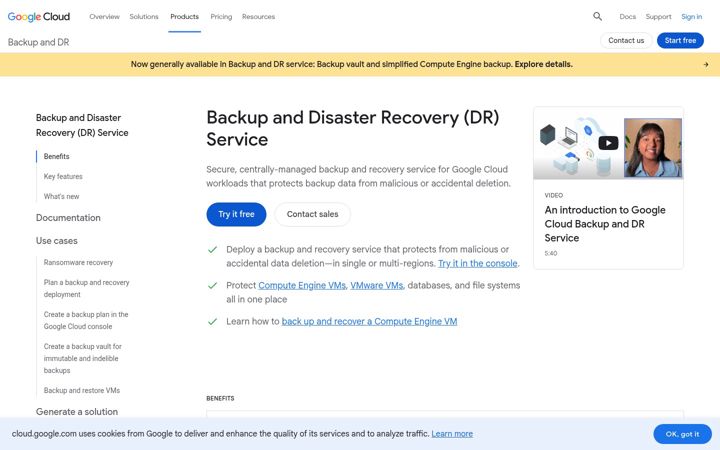Click the video thumbnail image of presenter

(x=652, y=147)
